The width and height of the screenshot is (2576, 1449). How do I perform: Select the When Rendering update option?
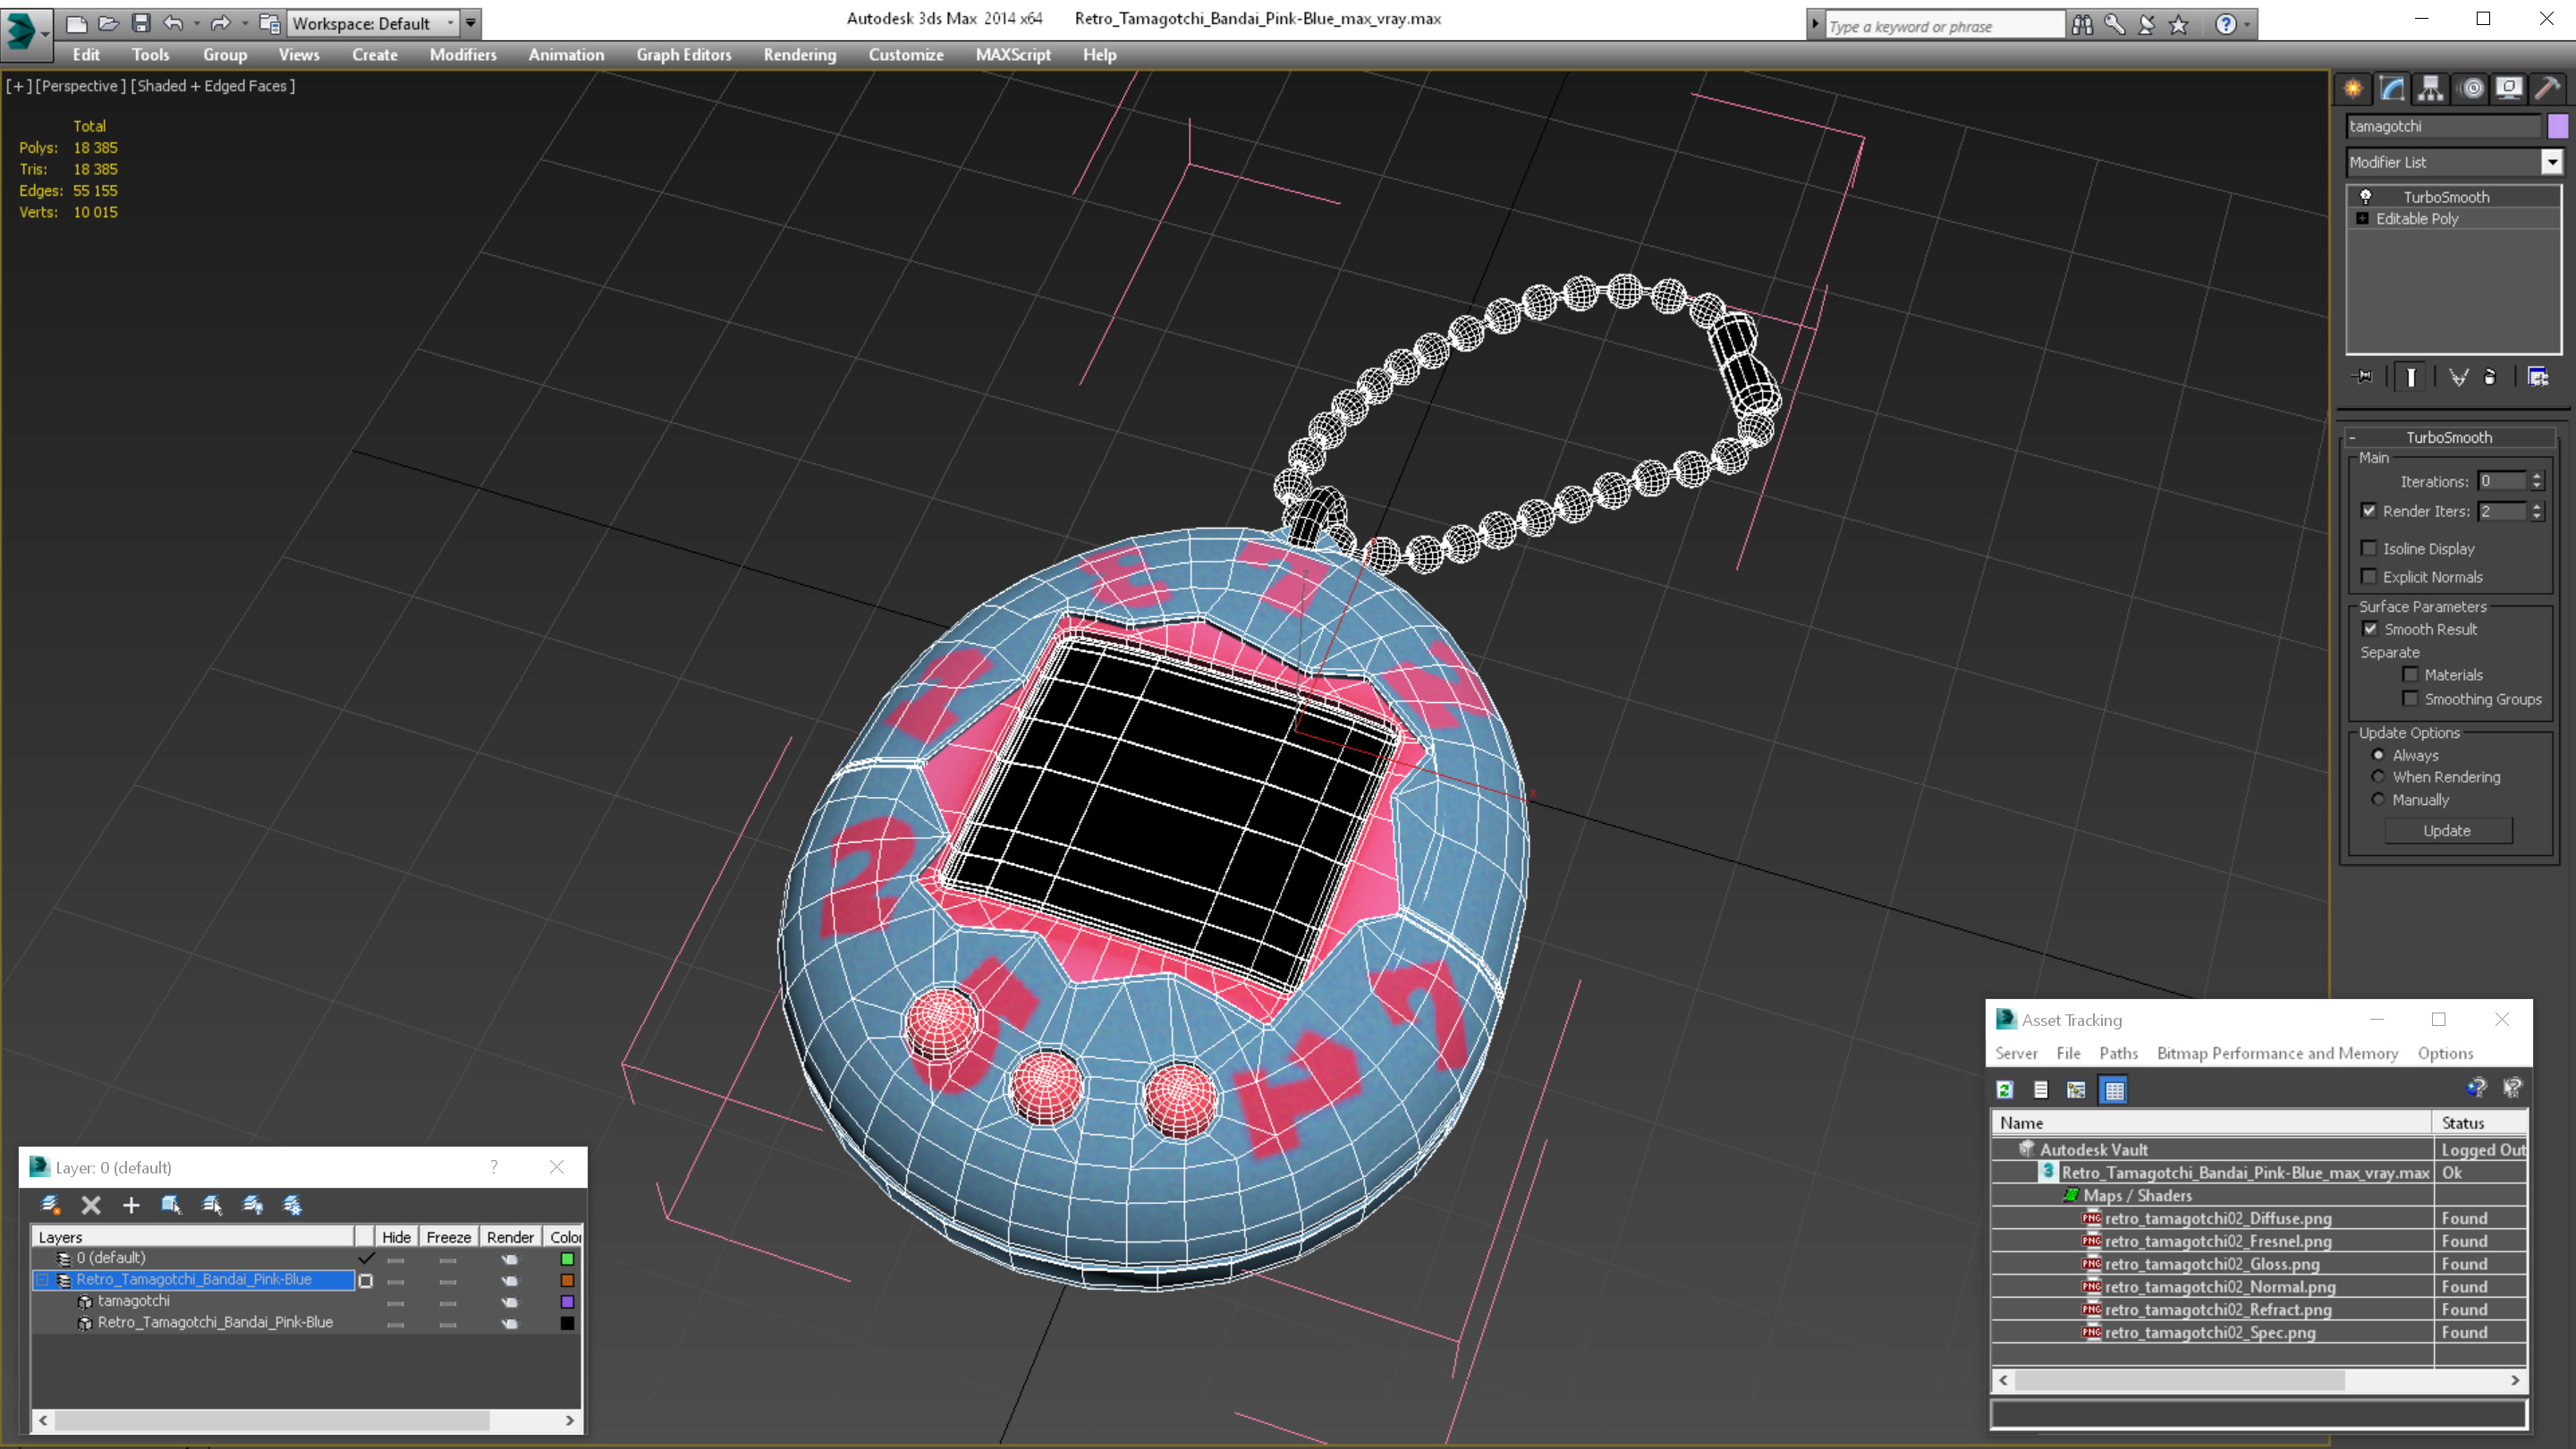2378,777
